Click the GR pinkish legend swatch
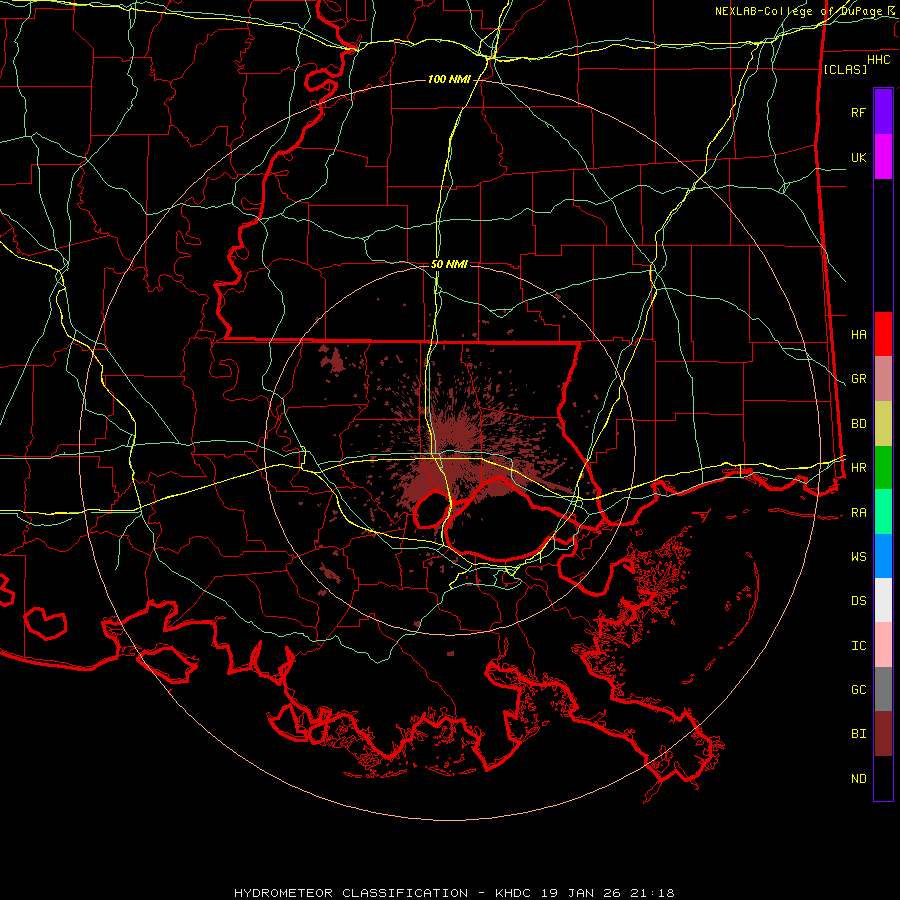 point(883,379)
